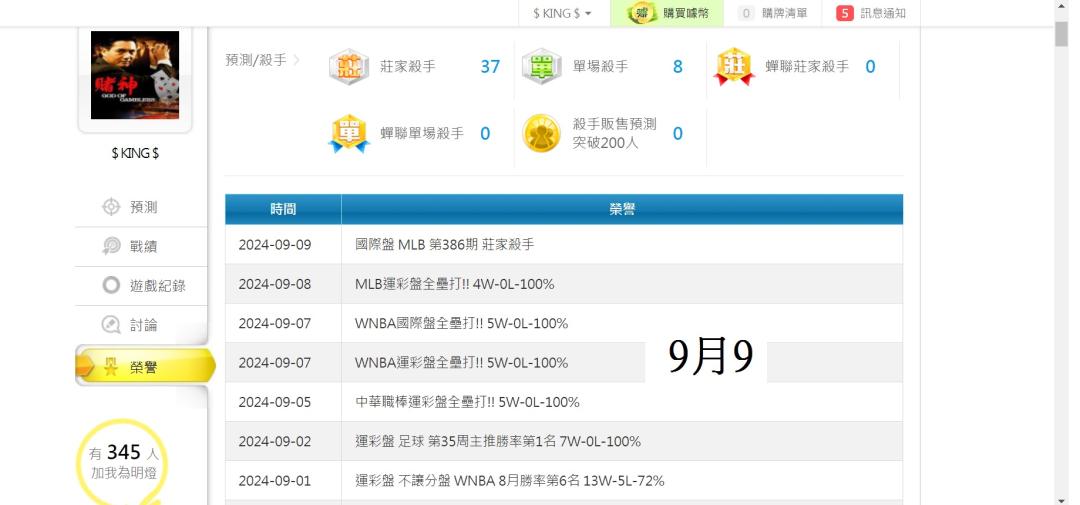Click the 莊家殺手 silver badge icon
This screenshot has width=1080, height=505.
(349, 67)
